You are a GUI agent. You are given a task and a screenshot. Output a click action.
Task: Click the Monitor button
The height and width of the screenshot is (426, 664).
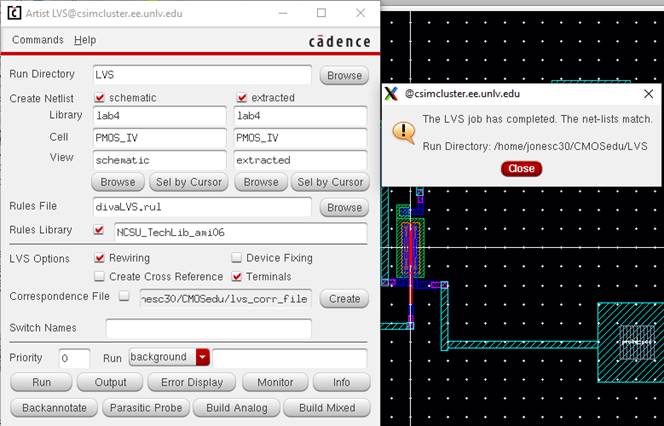click(275, 382)
